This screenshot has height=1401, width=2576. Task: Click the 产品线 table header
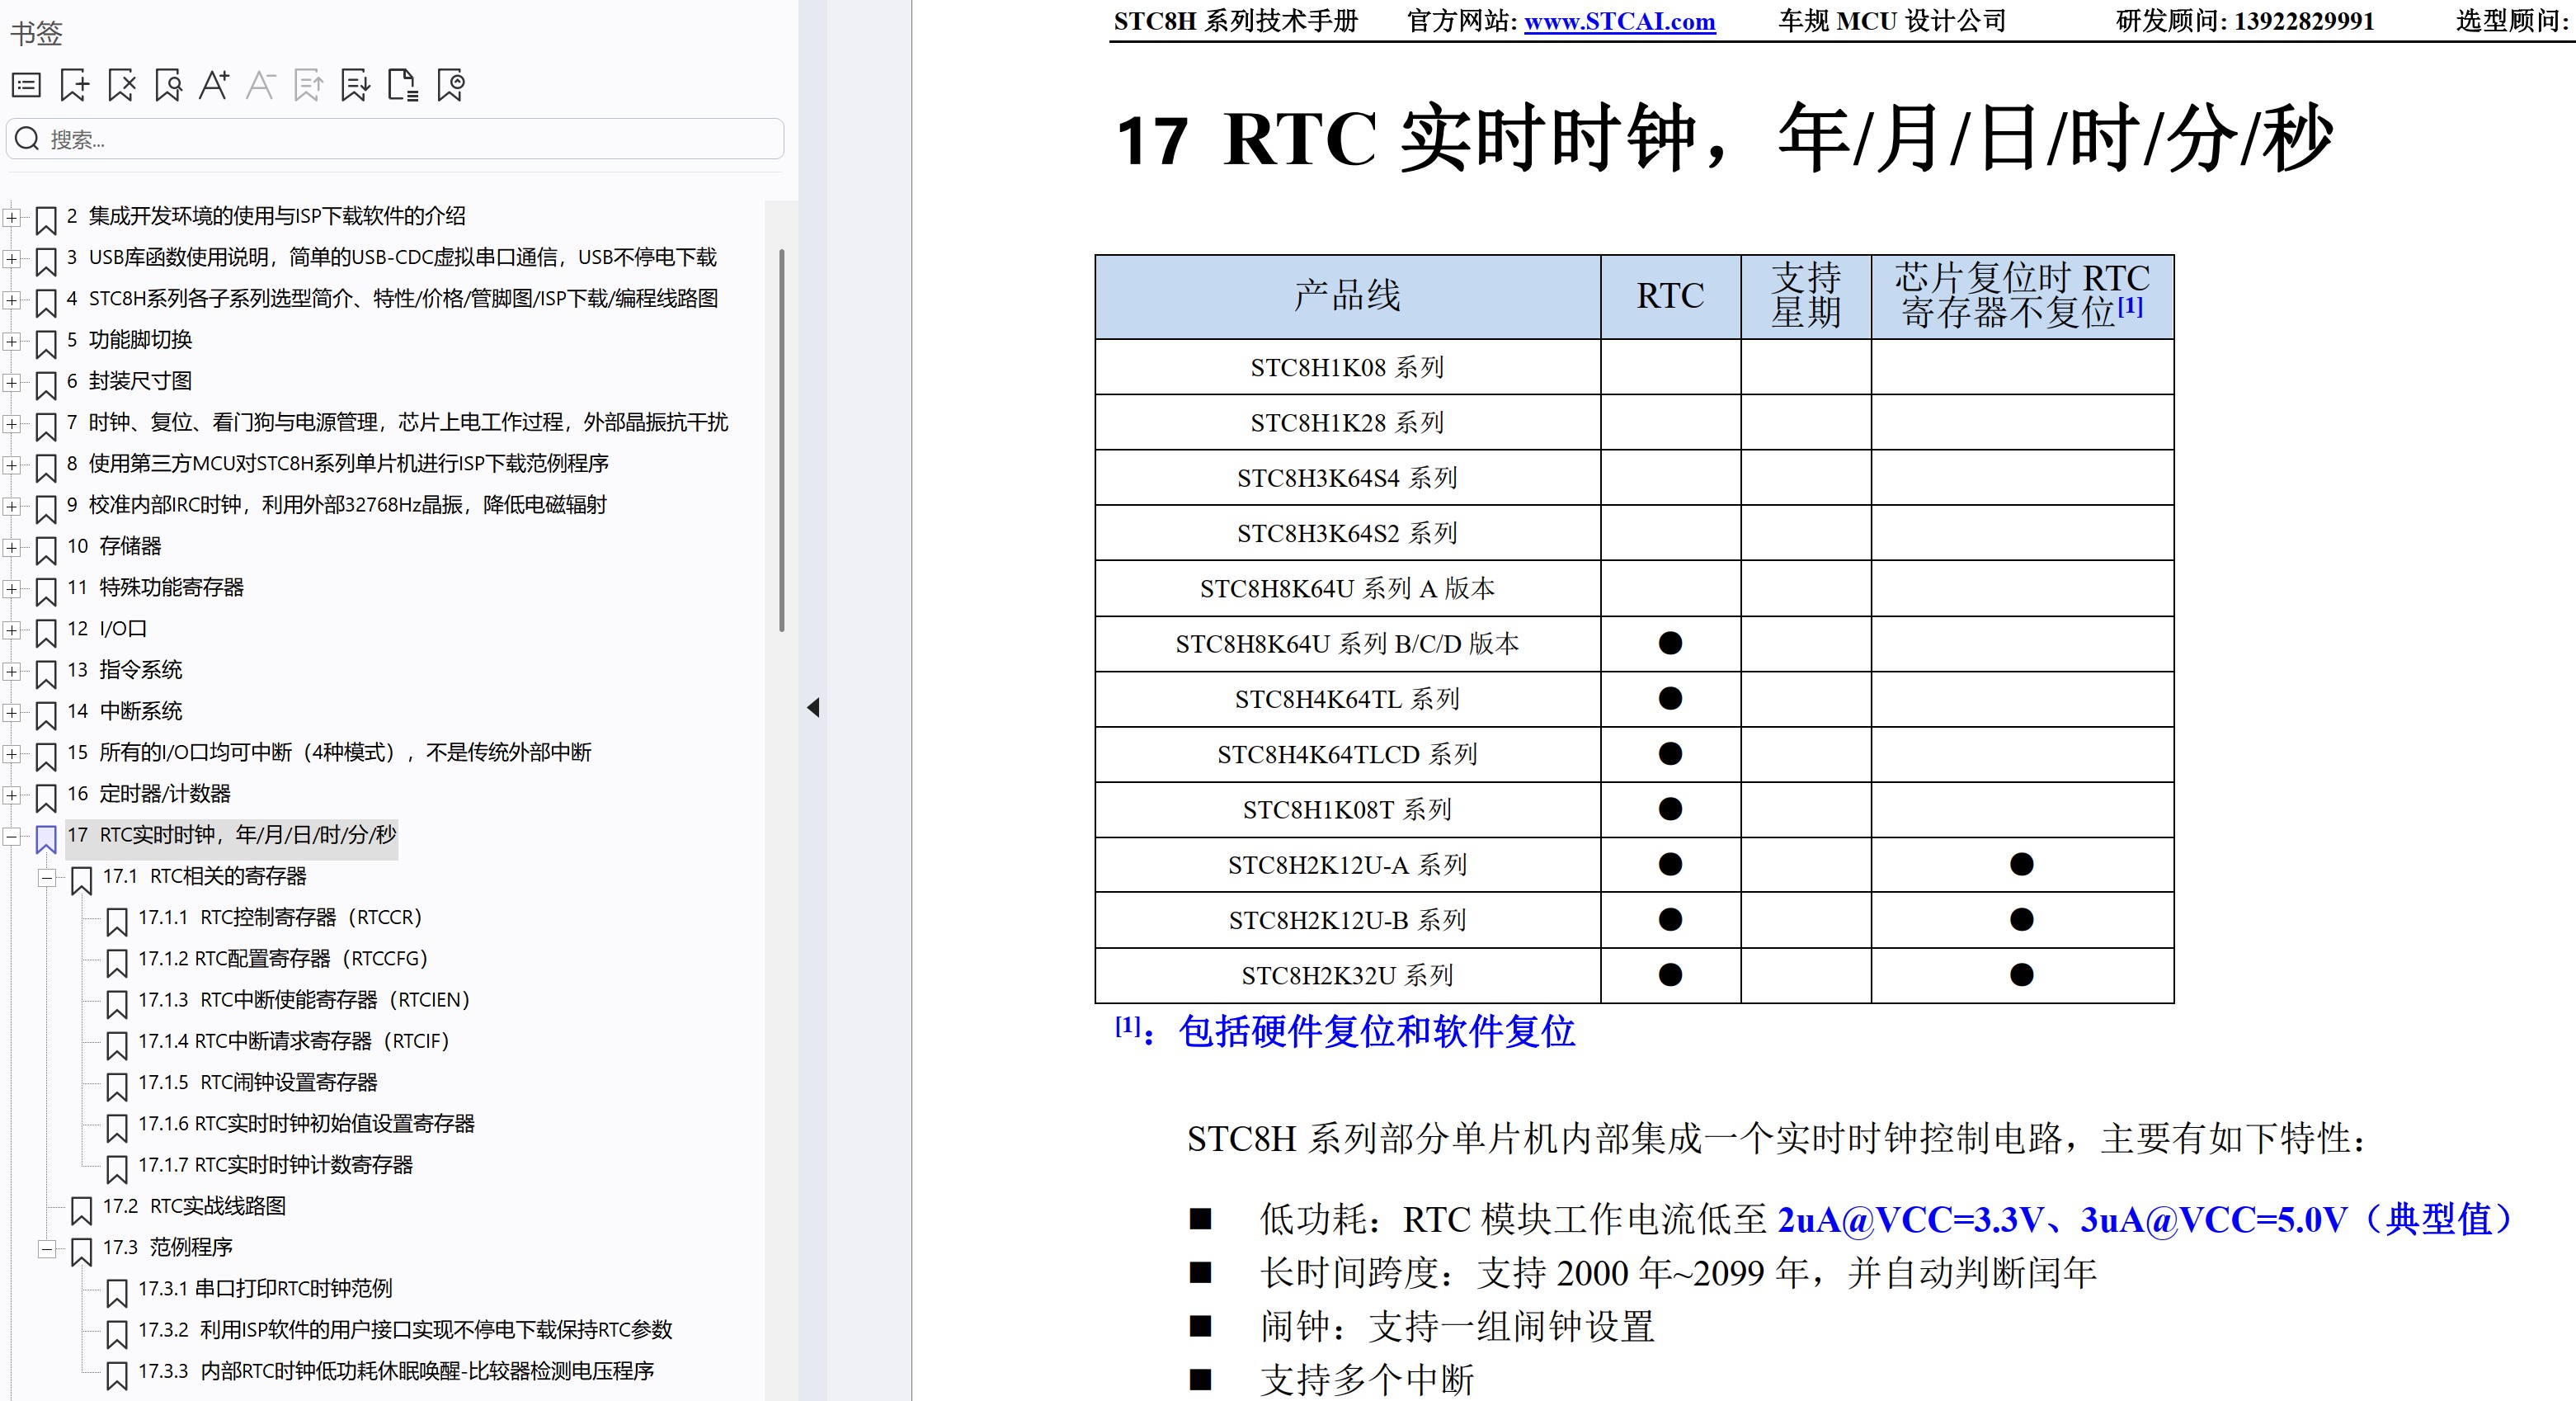[1347, 296]
